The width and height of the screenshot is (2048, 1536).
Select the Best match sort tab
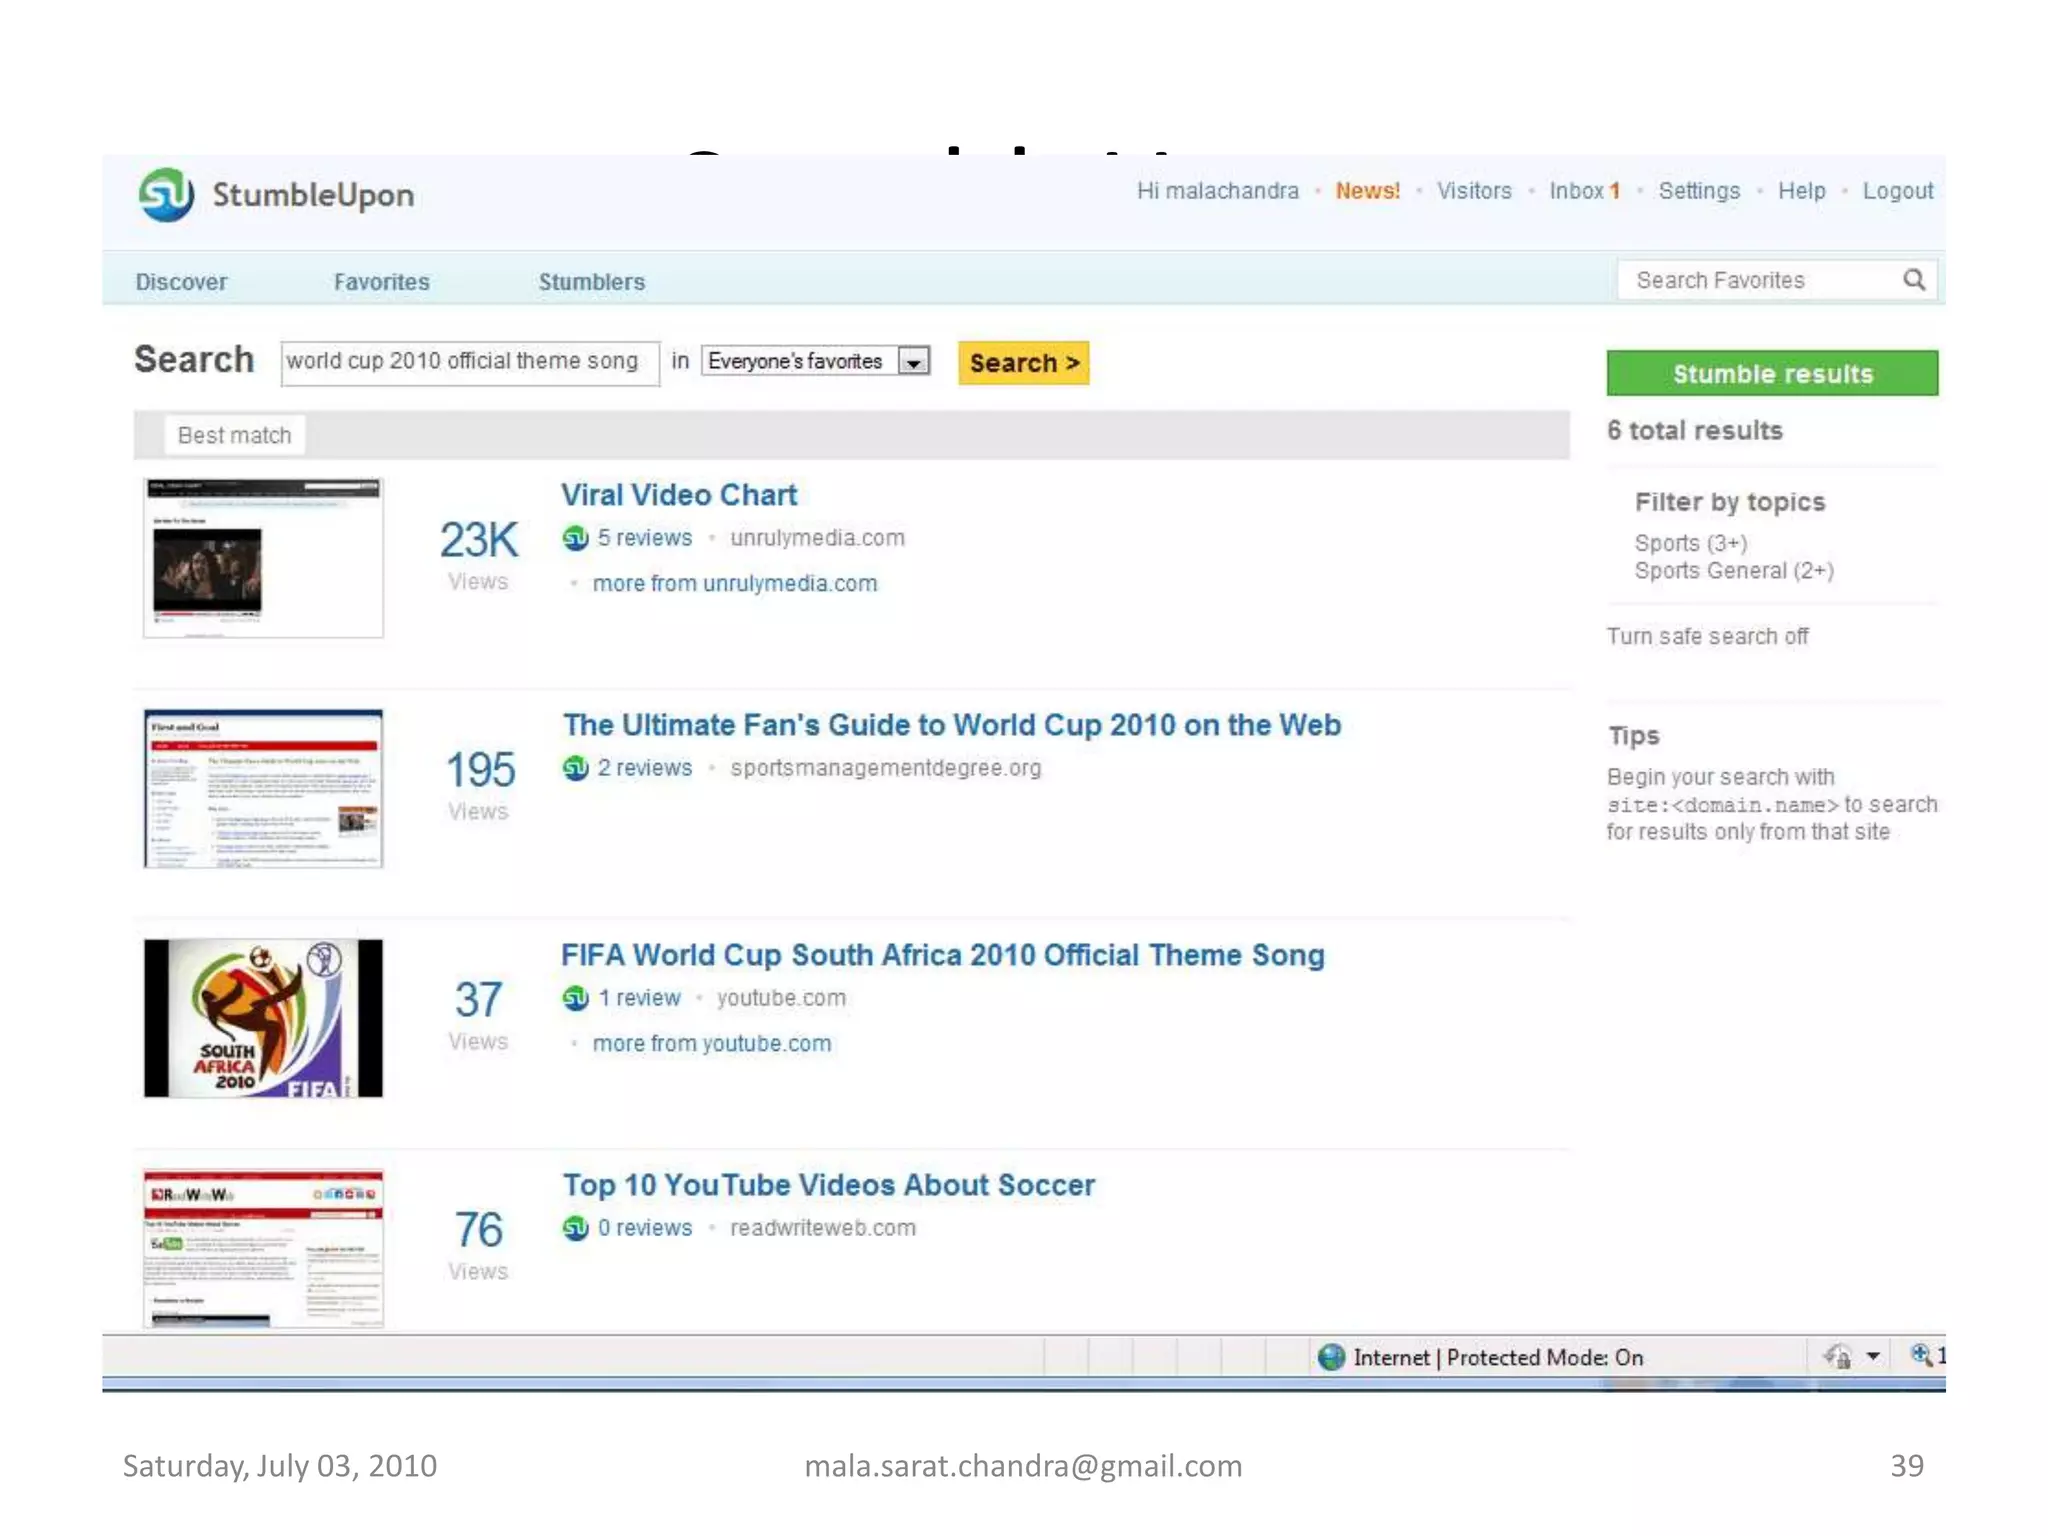click(234, 435)
